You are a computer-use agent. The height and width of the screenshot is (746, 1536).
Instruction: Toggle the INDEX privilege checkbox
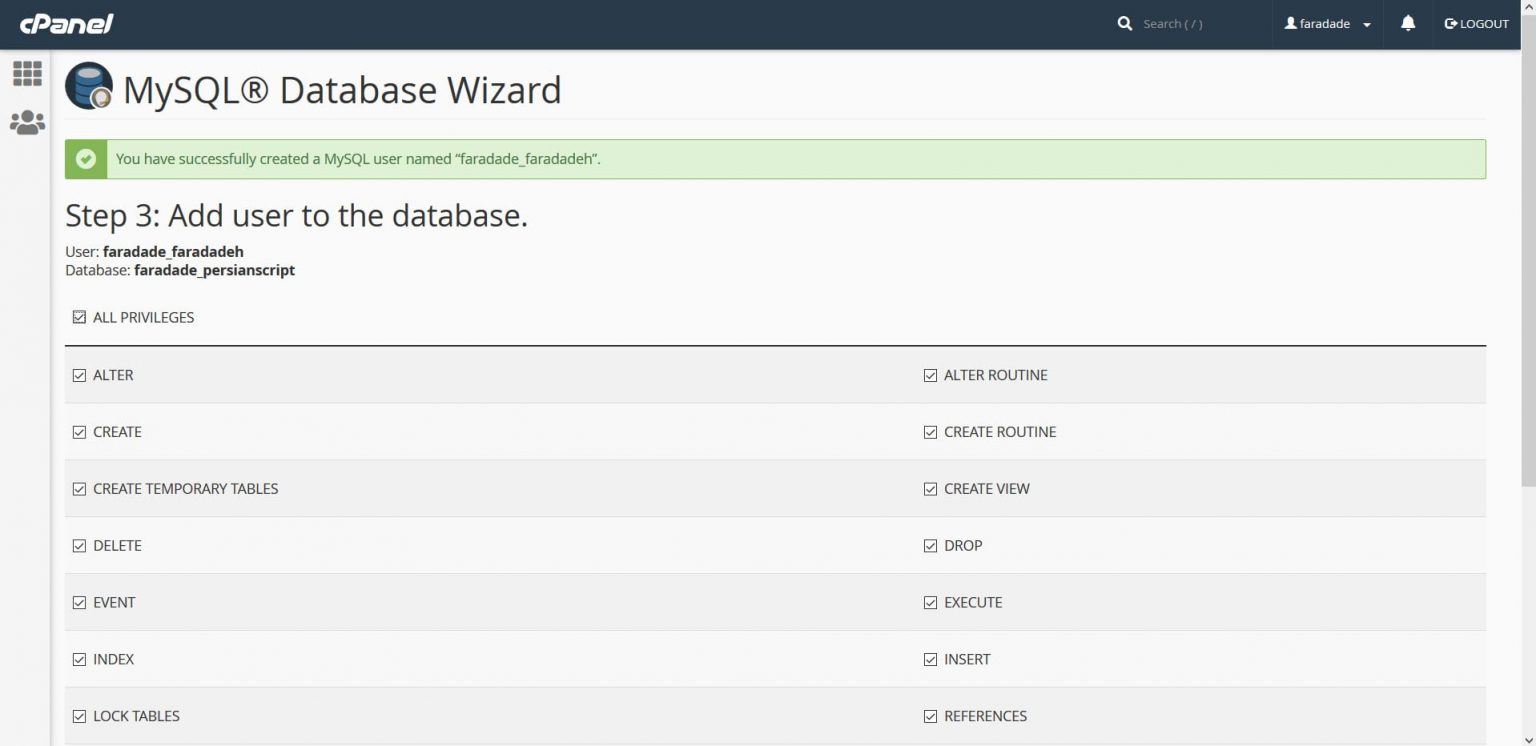(x=79, y=660)
